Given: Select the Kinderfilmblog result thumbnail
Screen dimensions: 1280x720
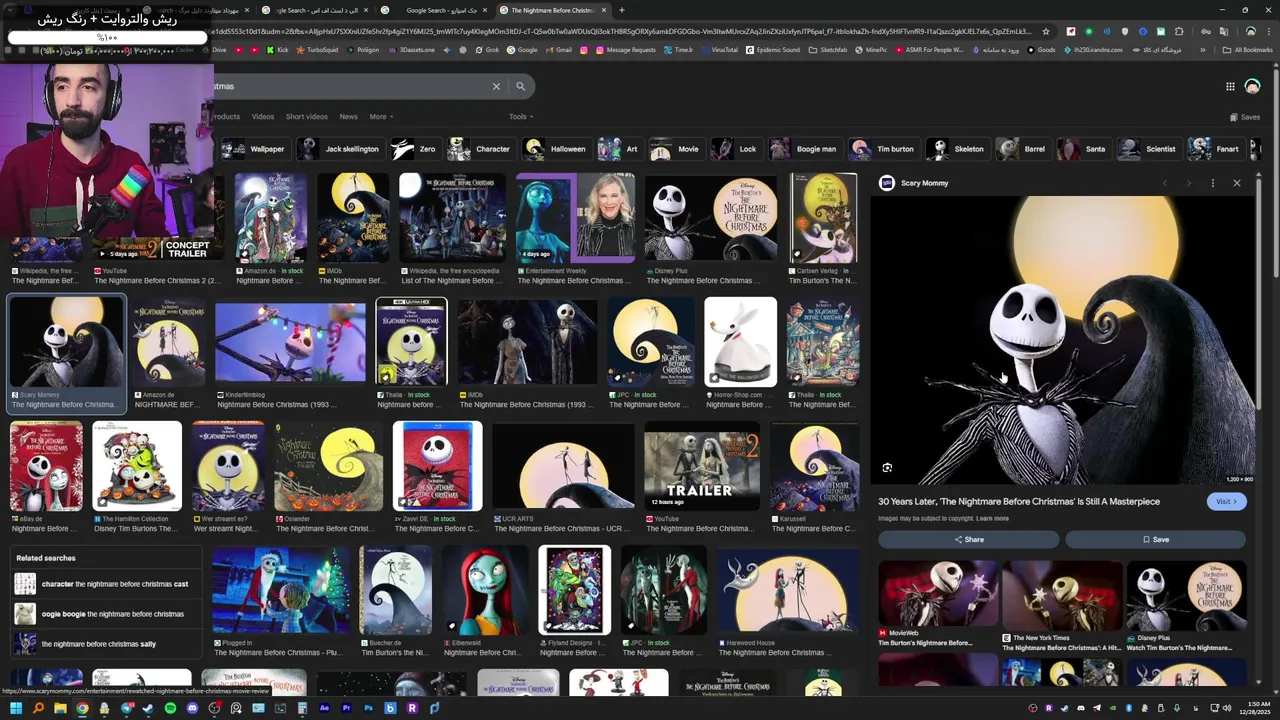Looking at the screenshot, I should [x=290, y=342].
